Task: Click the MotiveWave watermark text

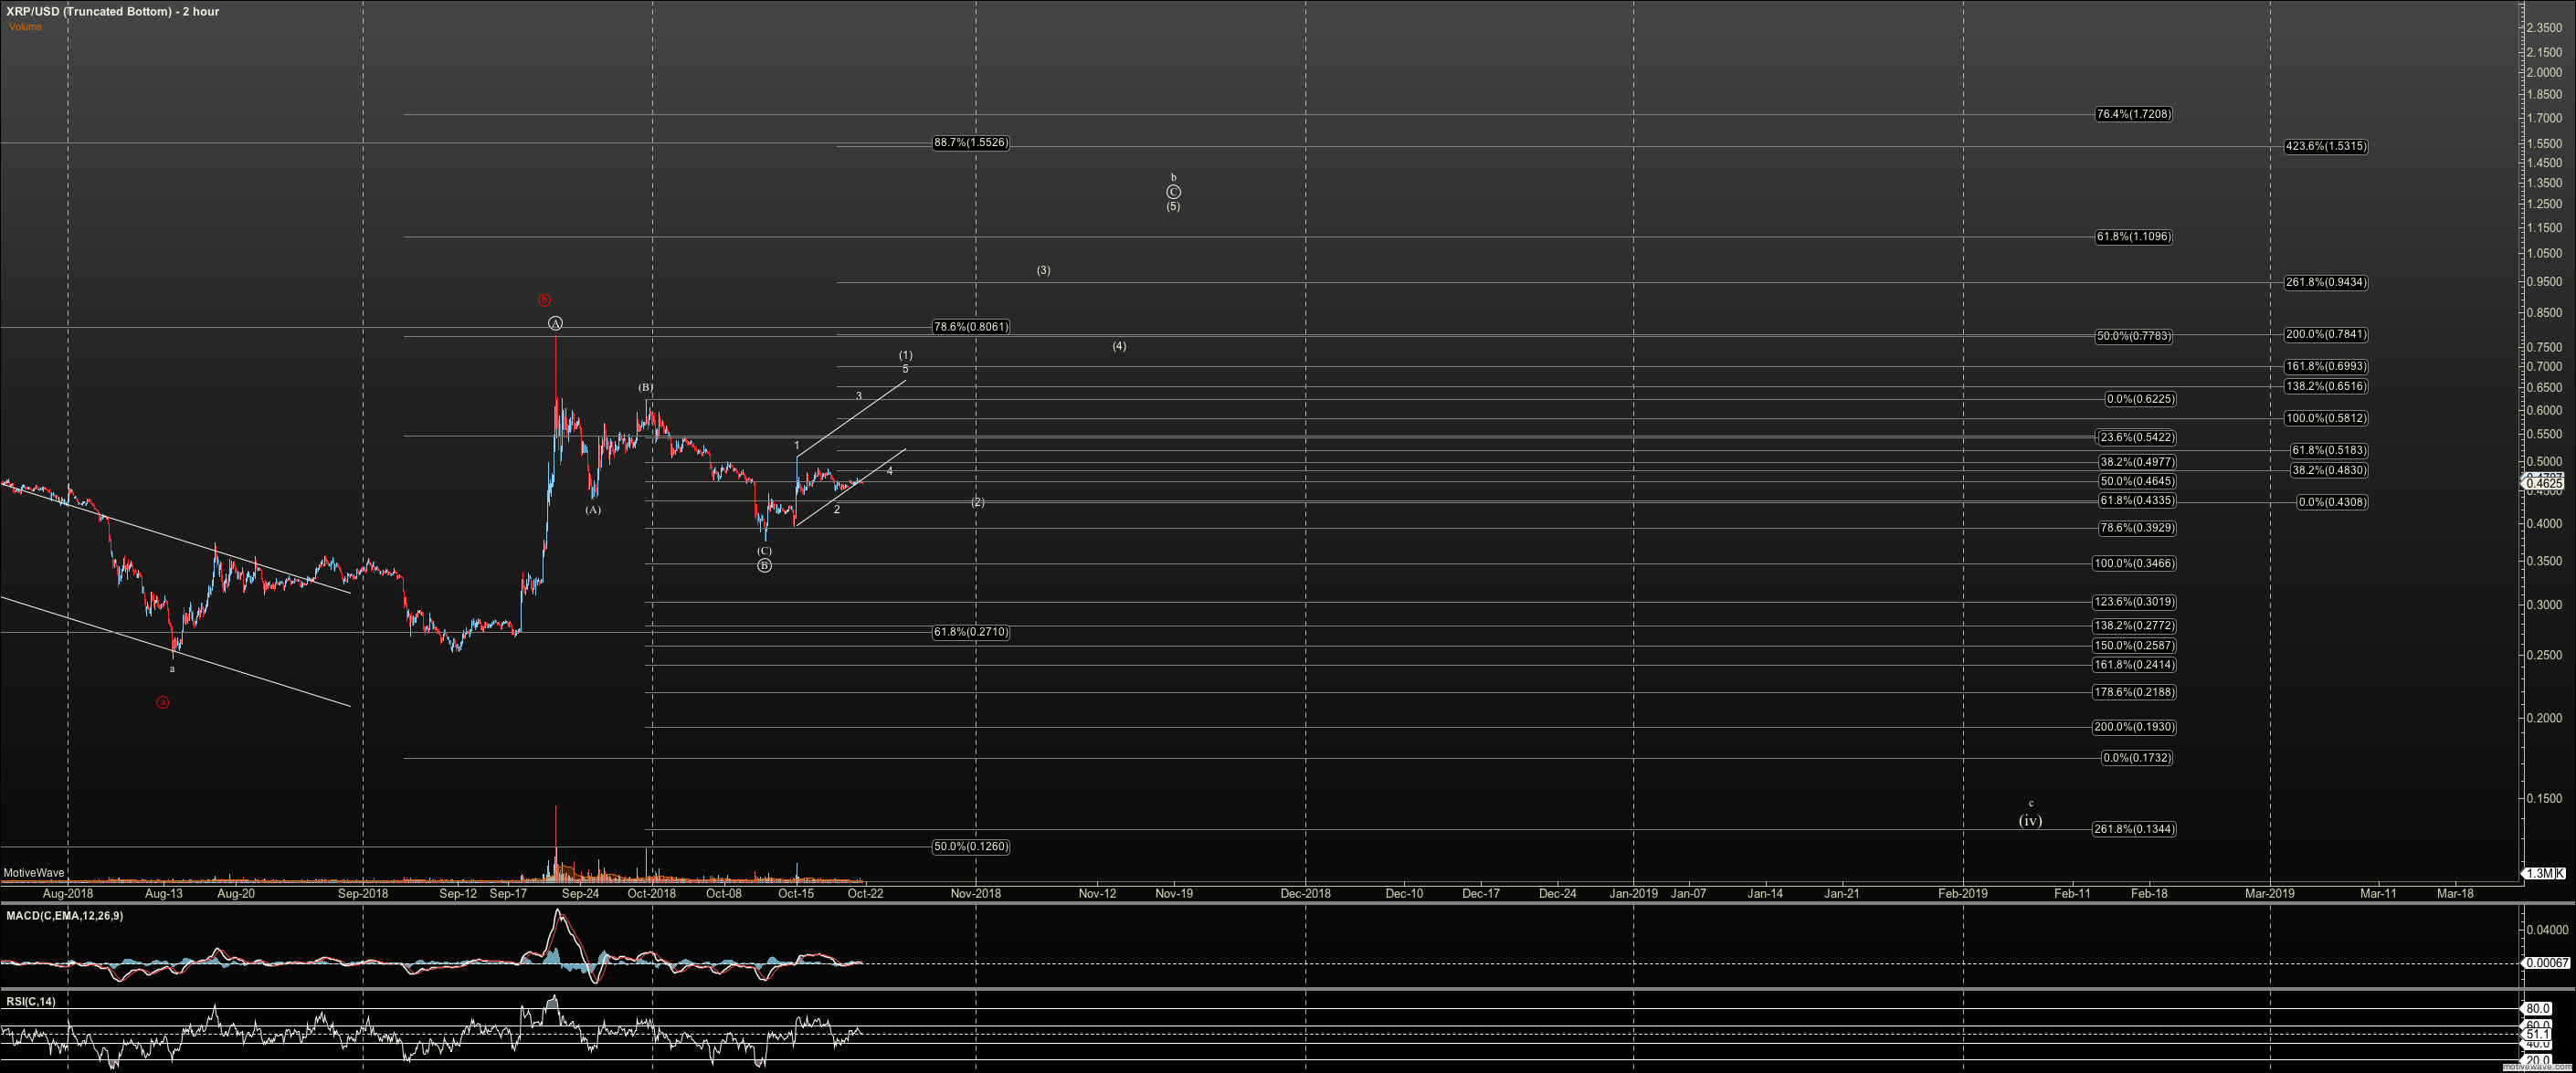Action: pyautogui.click(x=33, y=873)
